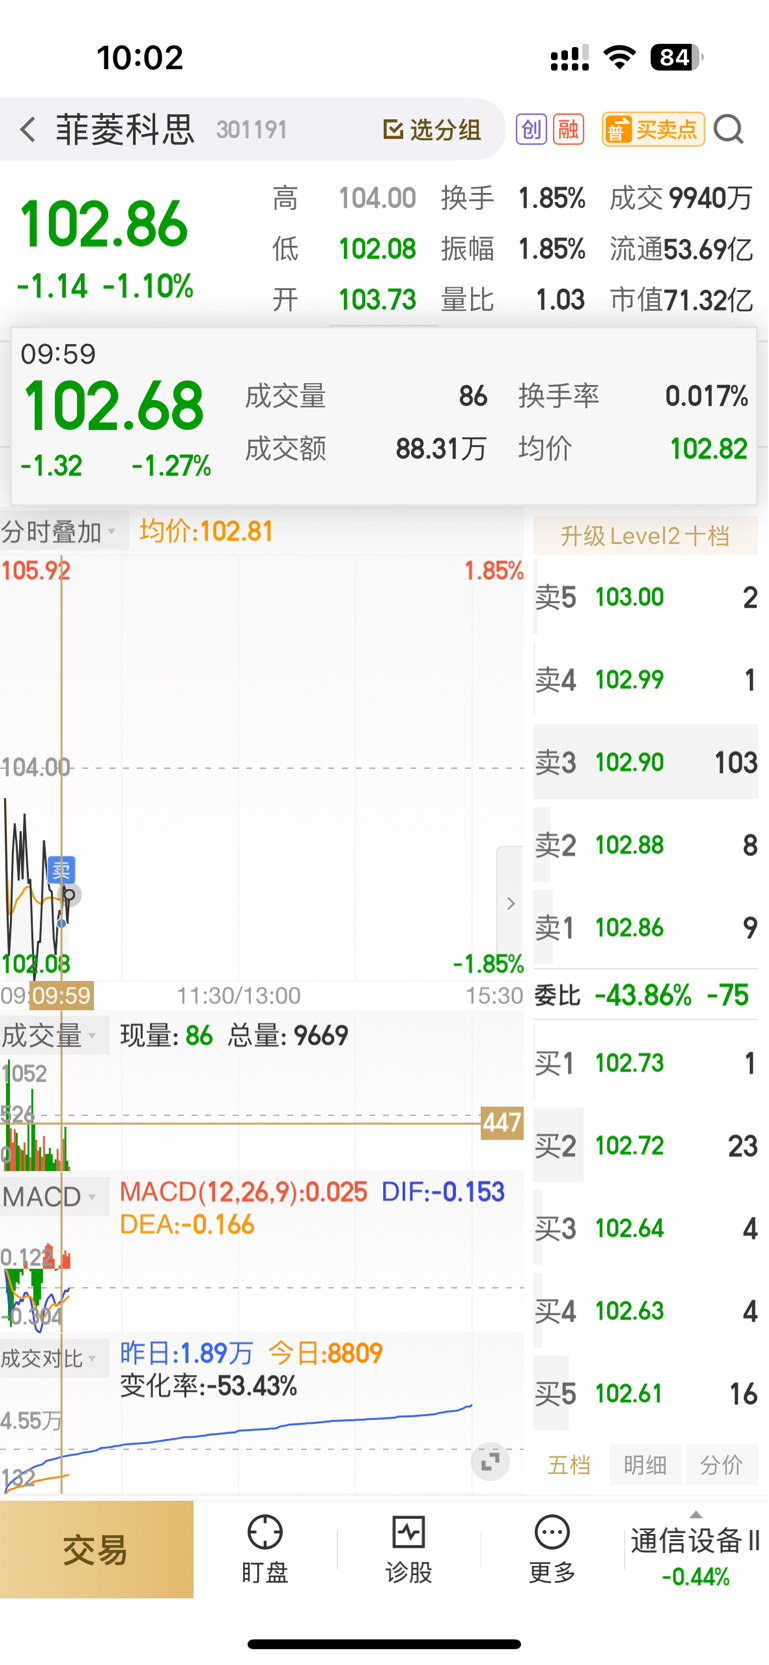
Task: Select the 买4 102.63 order row
Action: coord(645,1311)
